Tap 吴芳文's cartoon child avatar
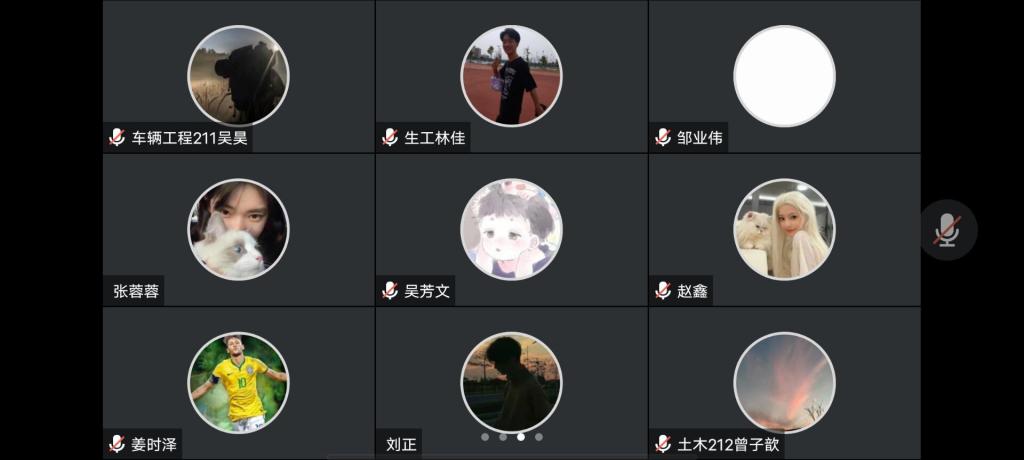The width and height of the screenshot is (1024, 460). 511,229
